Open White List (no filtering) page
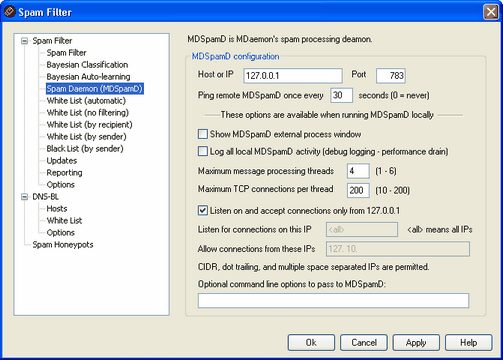Image resolution: width=503 pixels, height=360 pixels. click(88, 113)
